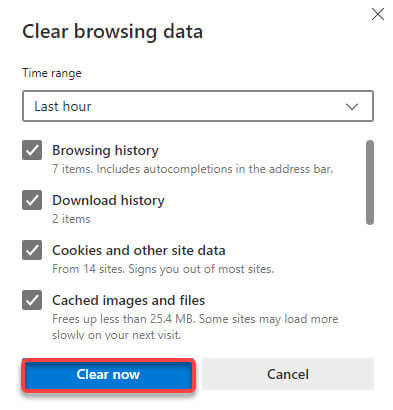Viewport: 393px width, 410px height.
Task: Uncheck the Download history checkbox
Action: pyautogui.click(x=32, y=200)
